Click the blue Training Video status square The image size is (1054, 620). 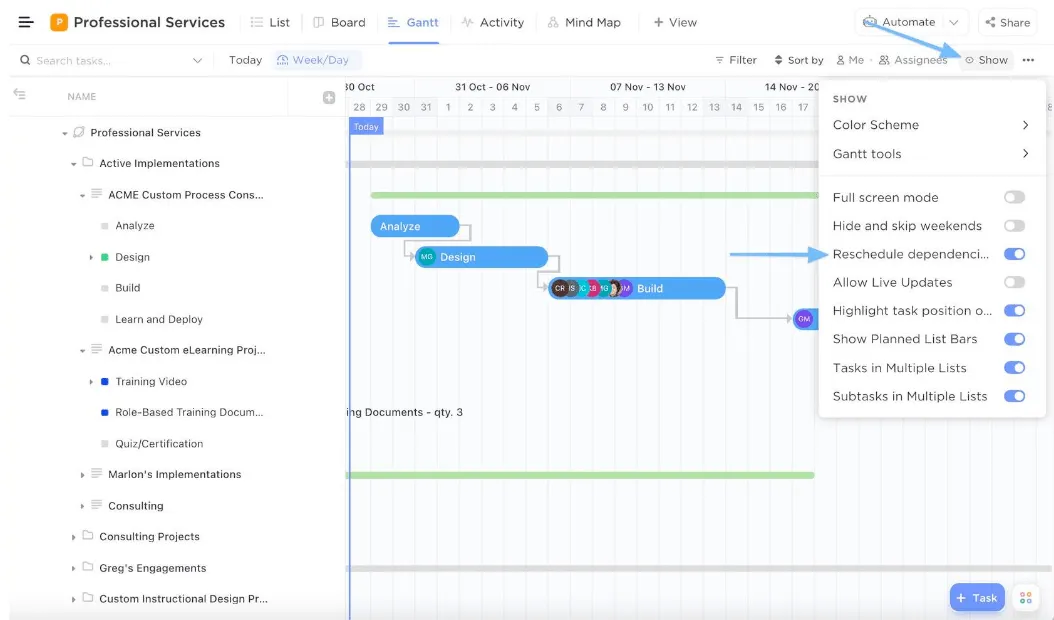(x=104, y=381)
